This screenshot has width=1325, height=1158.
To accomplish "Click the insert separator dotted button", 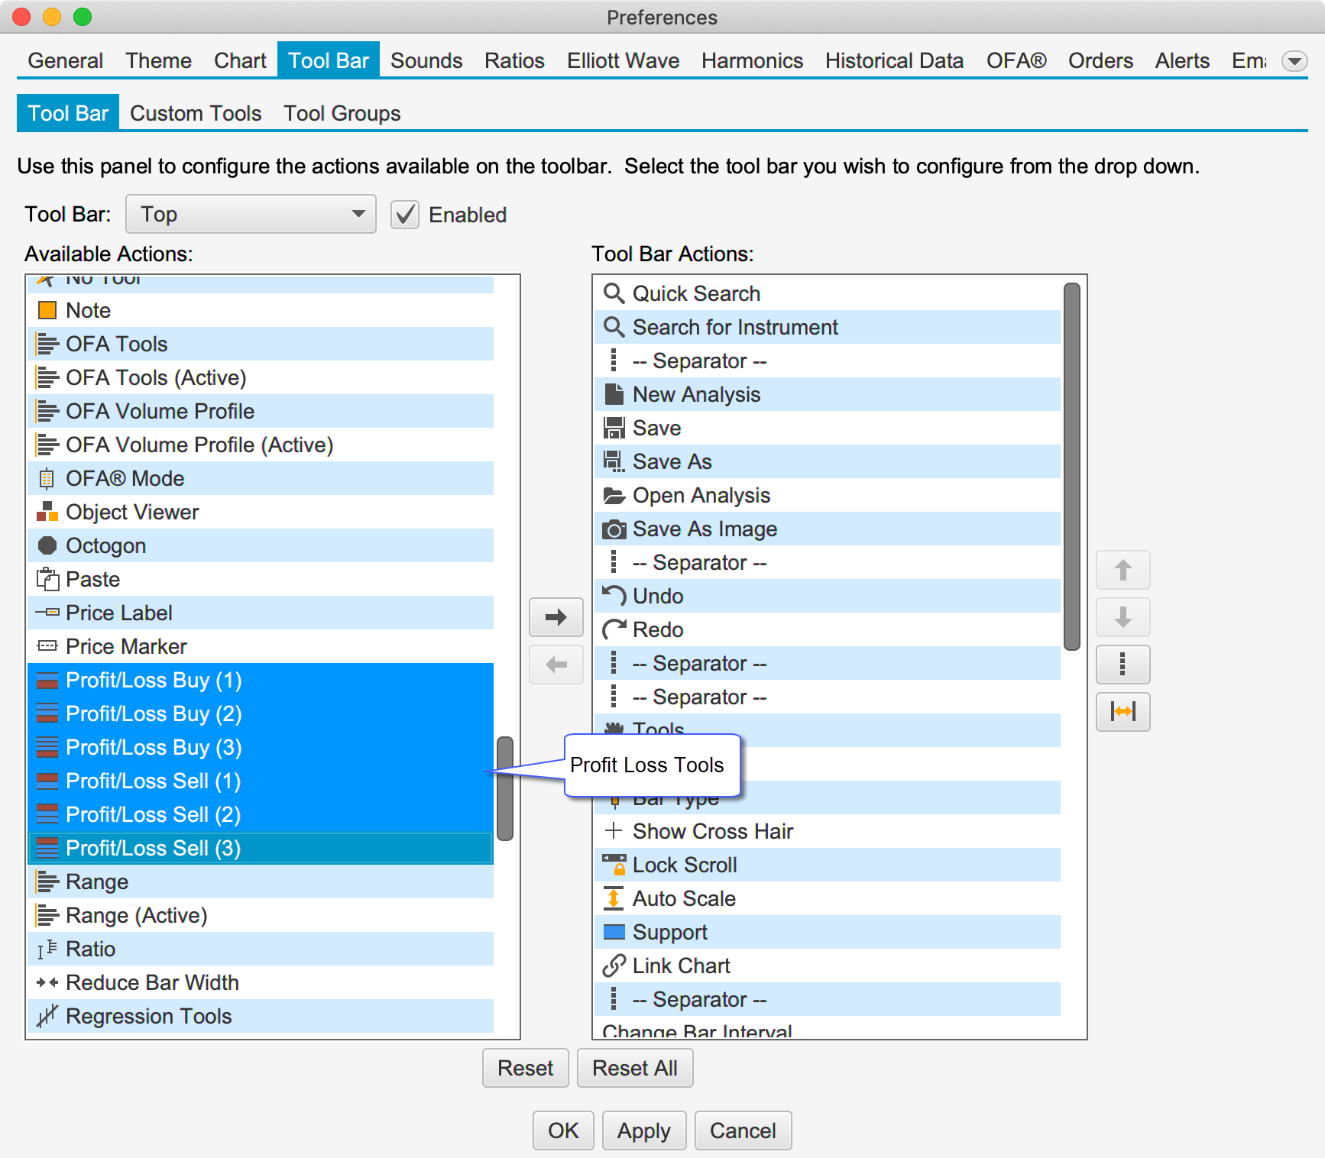I will click(x=1122, y=664).
